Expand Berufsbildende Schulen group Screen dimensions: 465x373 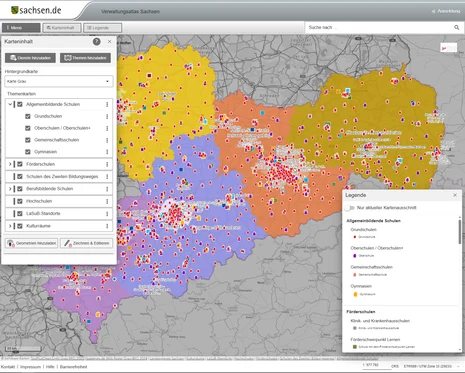click(x=10, y=189)
